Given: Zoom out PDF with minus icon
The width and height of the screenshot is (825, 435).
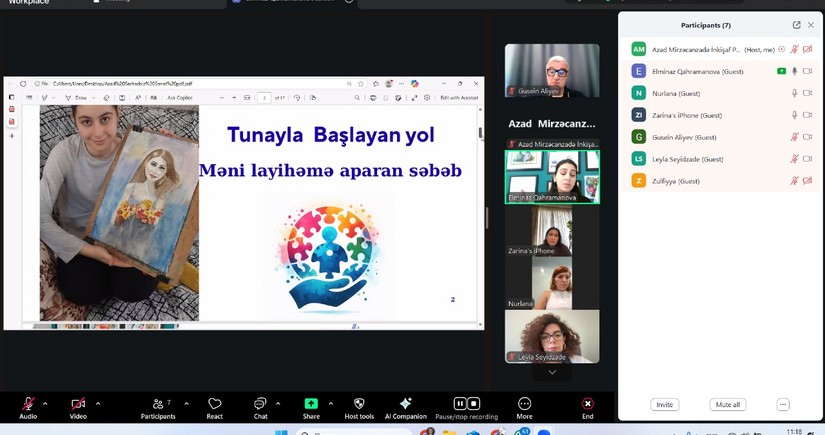Looking at the screenshot, I should coord(222,98).
